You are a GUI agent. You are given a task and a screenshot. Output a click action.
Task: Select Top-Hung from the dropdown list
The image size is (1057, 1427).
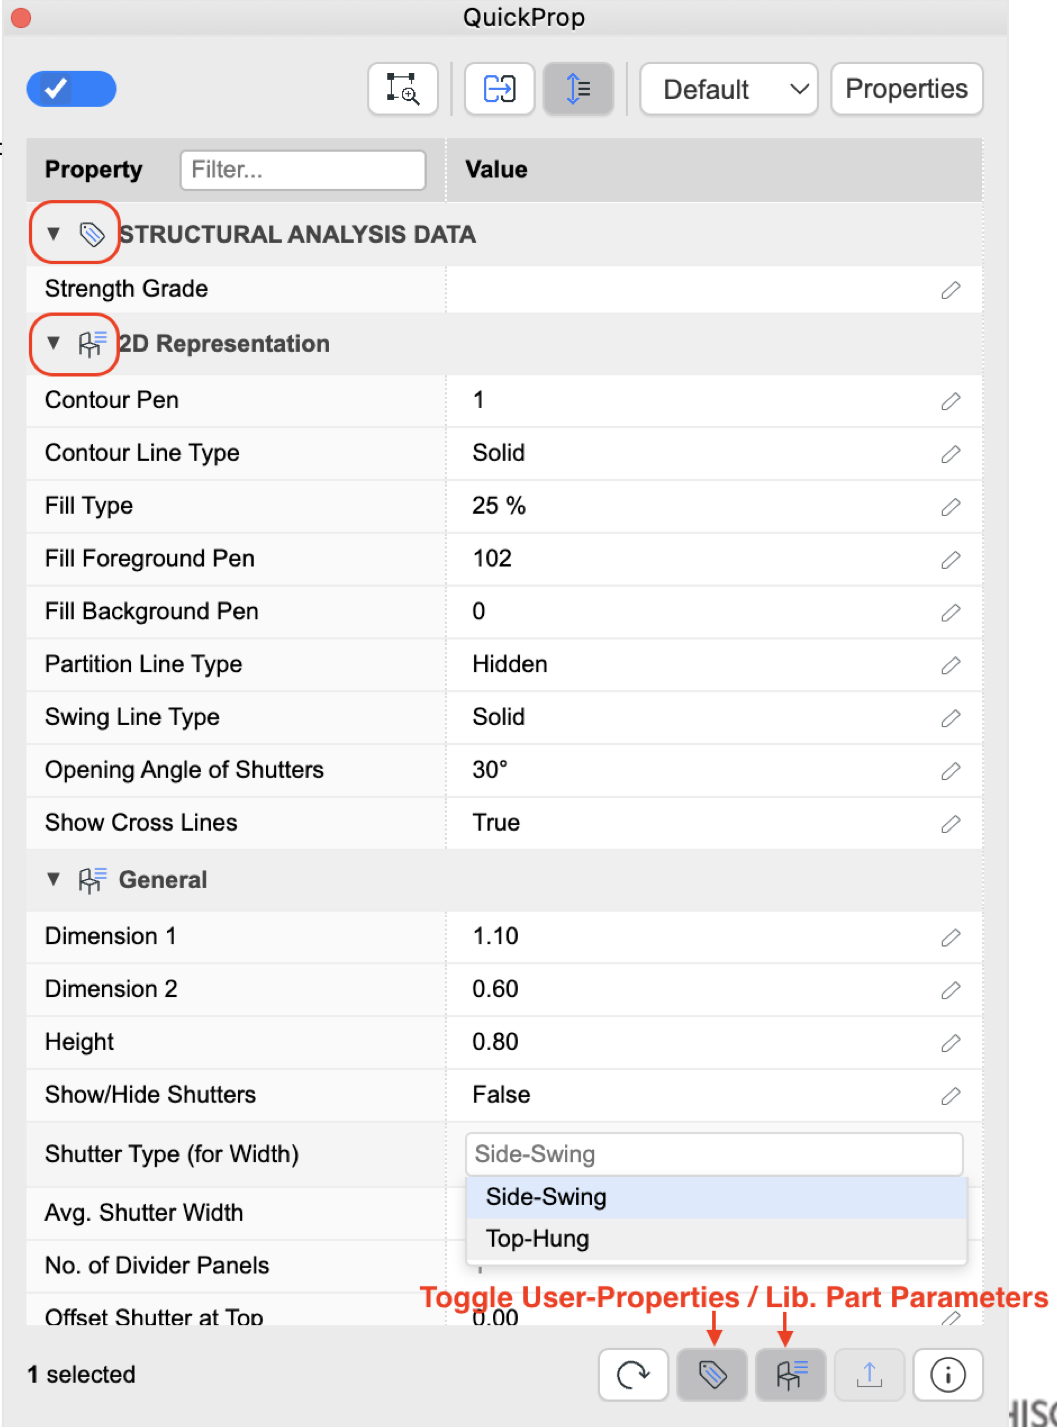point(716,1239)
